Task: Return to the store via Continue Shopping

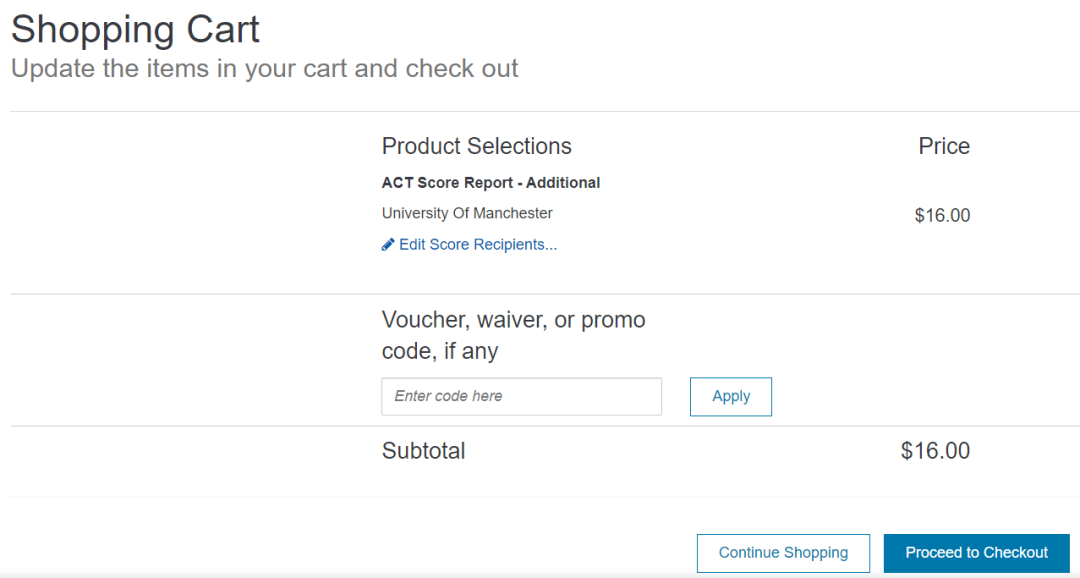Action: [783, 553]
